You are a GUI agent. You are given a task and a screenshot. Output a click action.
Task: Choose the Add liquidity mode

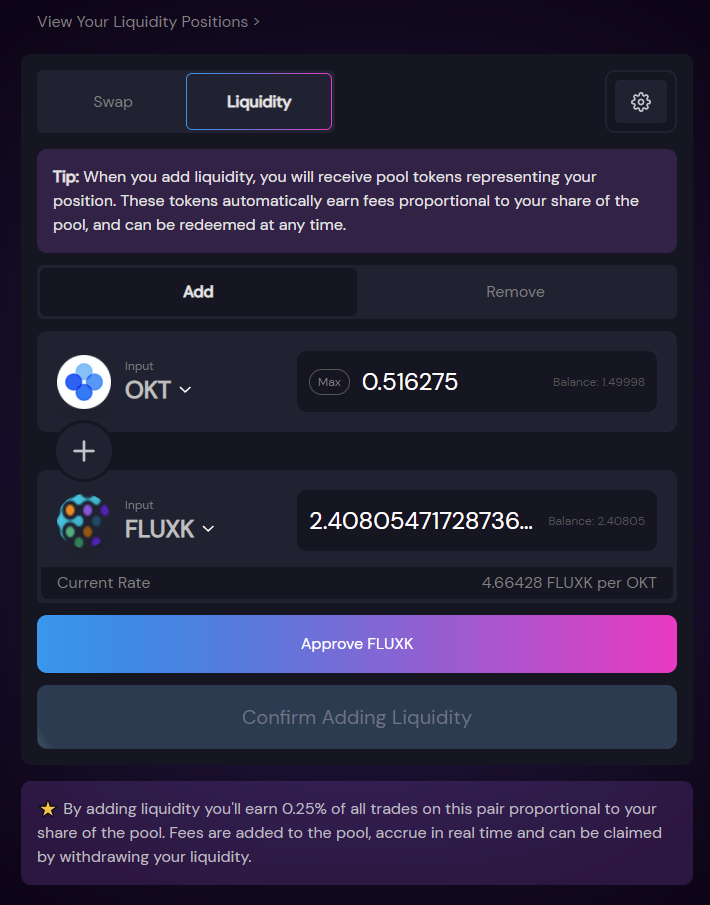tap(198, 292)
